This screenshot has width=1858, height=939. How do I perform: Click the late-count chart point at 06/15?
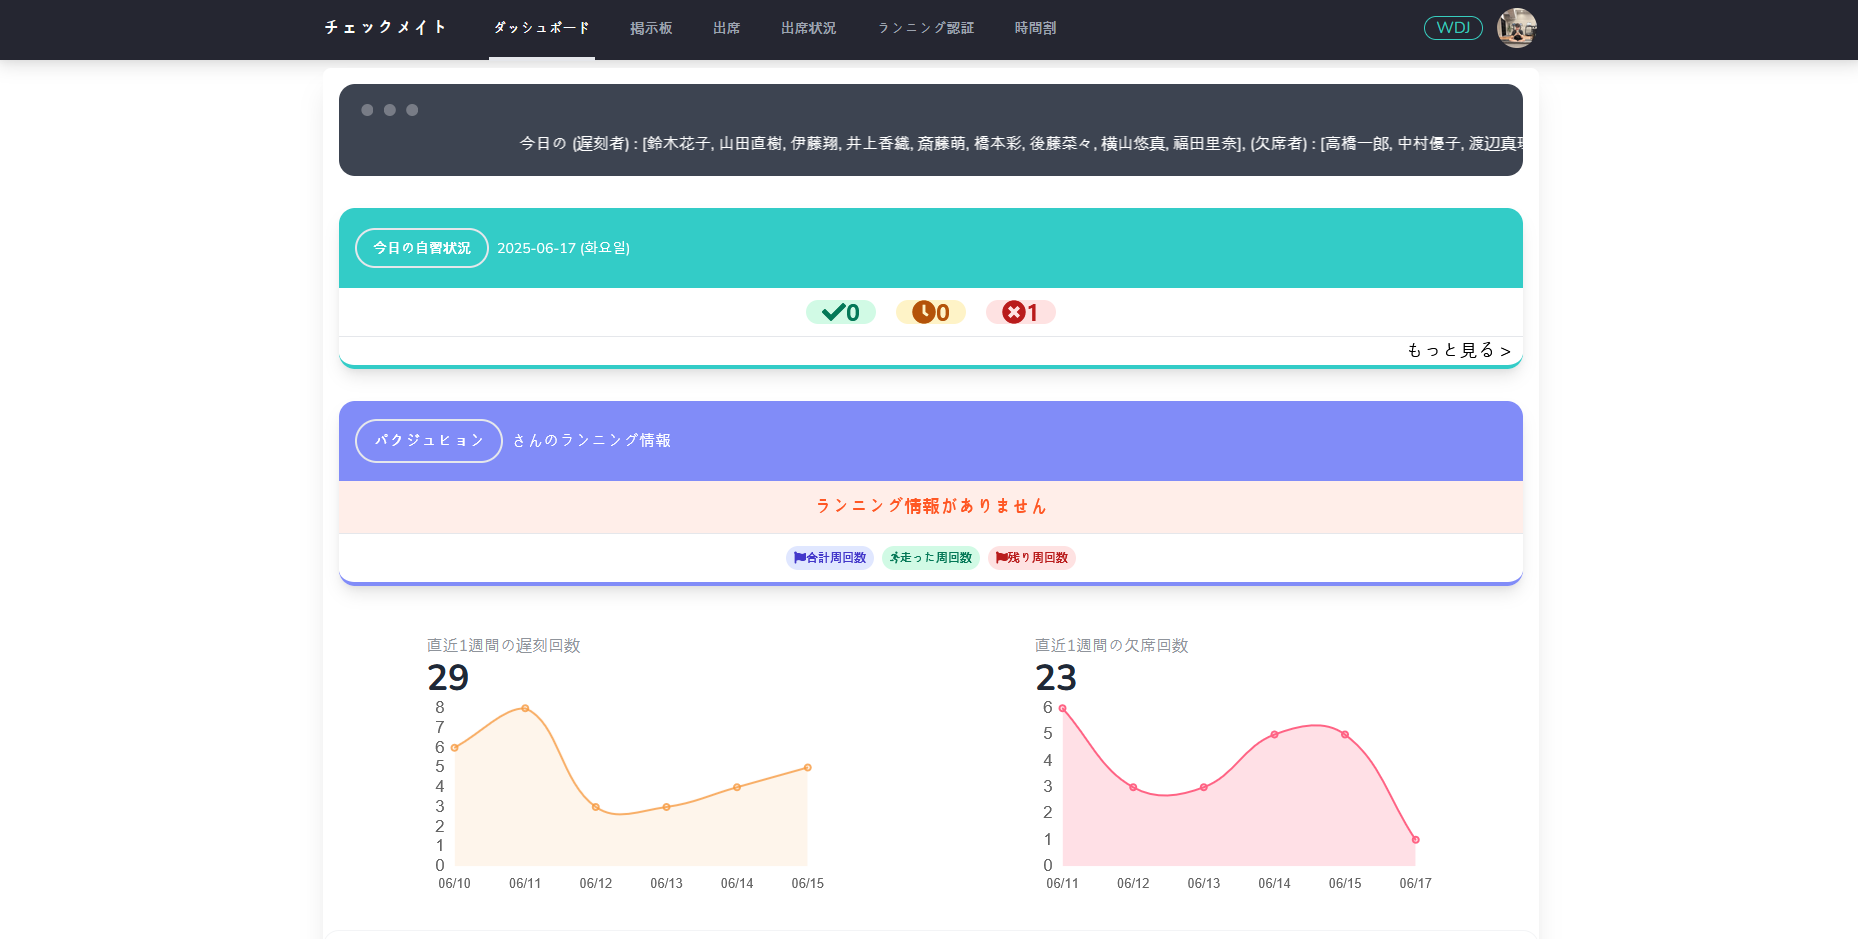[808, 768]
